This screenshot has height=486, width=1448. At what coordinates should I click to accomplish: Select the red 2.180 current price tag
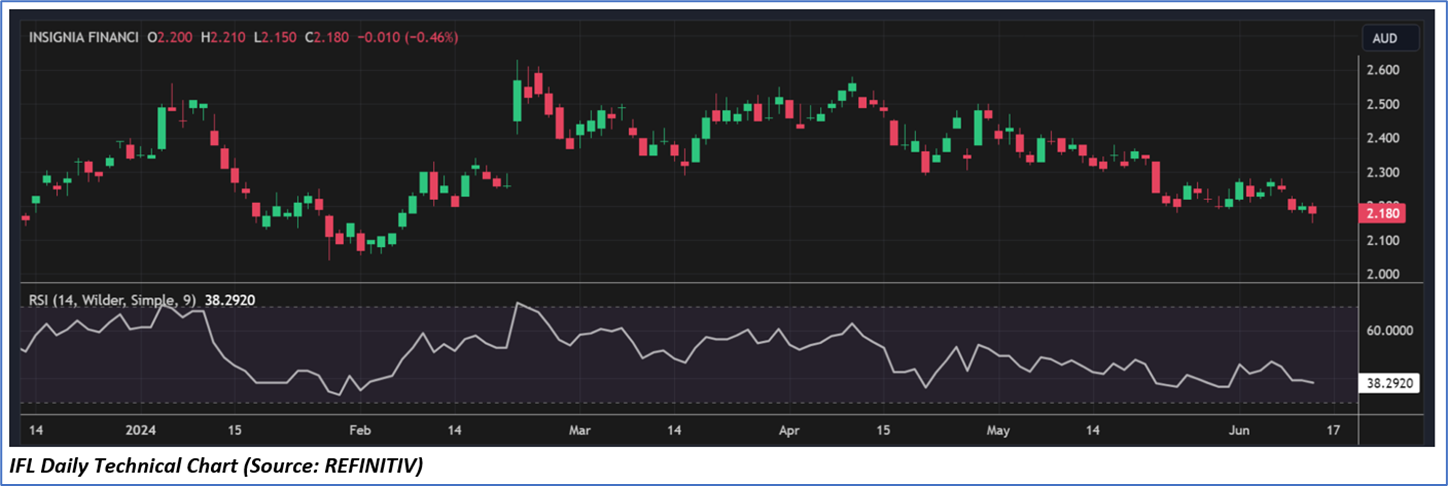tap(1385, 213)
